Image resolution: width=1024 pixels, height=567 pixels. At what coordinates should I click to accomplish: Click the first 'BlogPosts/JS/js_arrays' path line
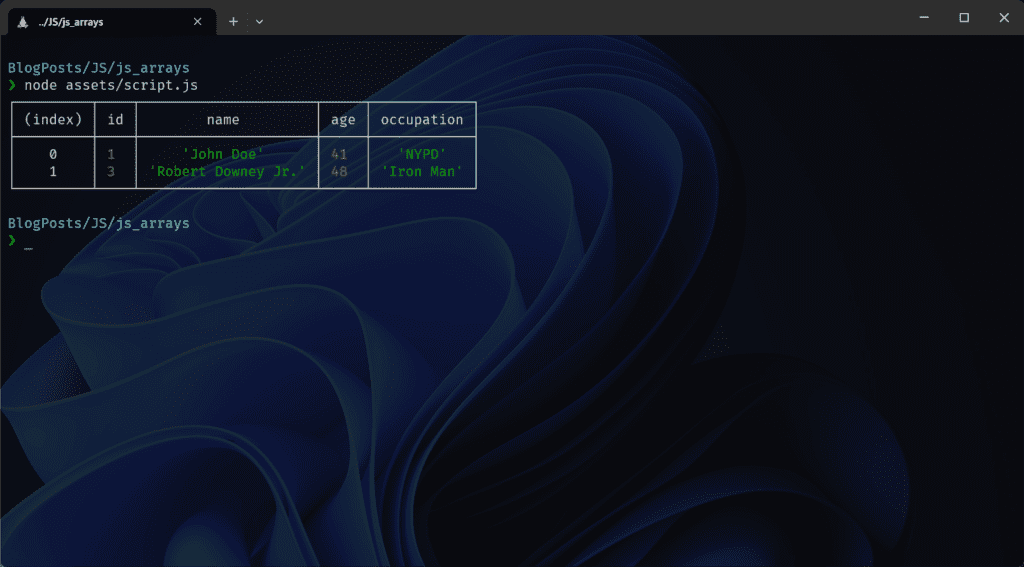99,67
